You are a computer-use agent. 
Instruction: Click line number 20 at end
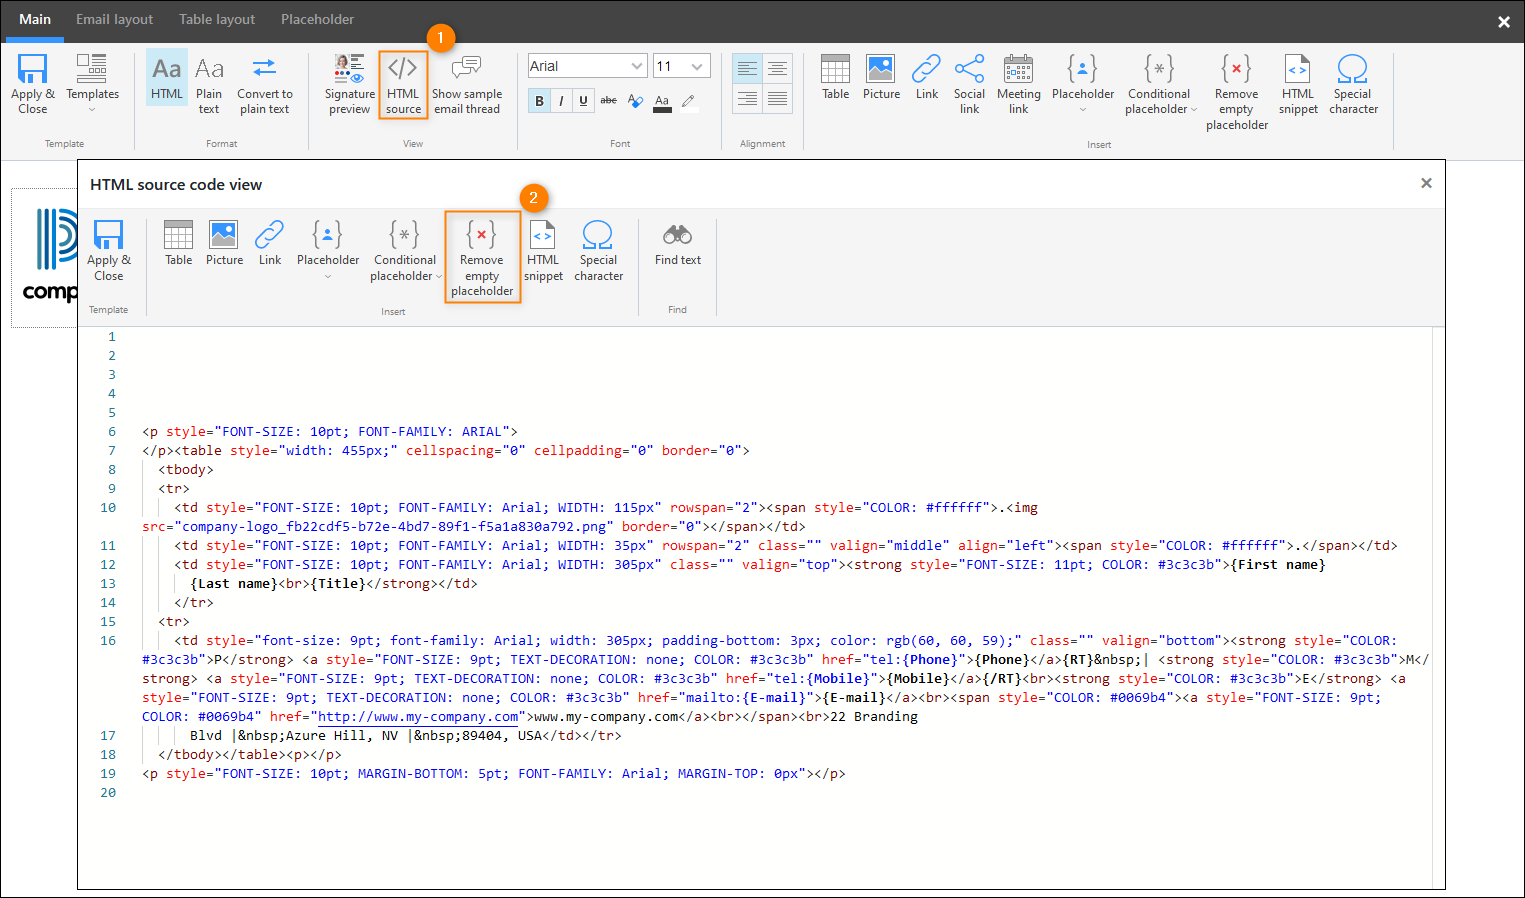(108, 793)
